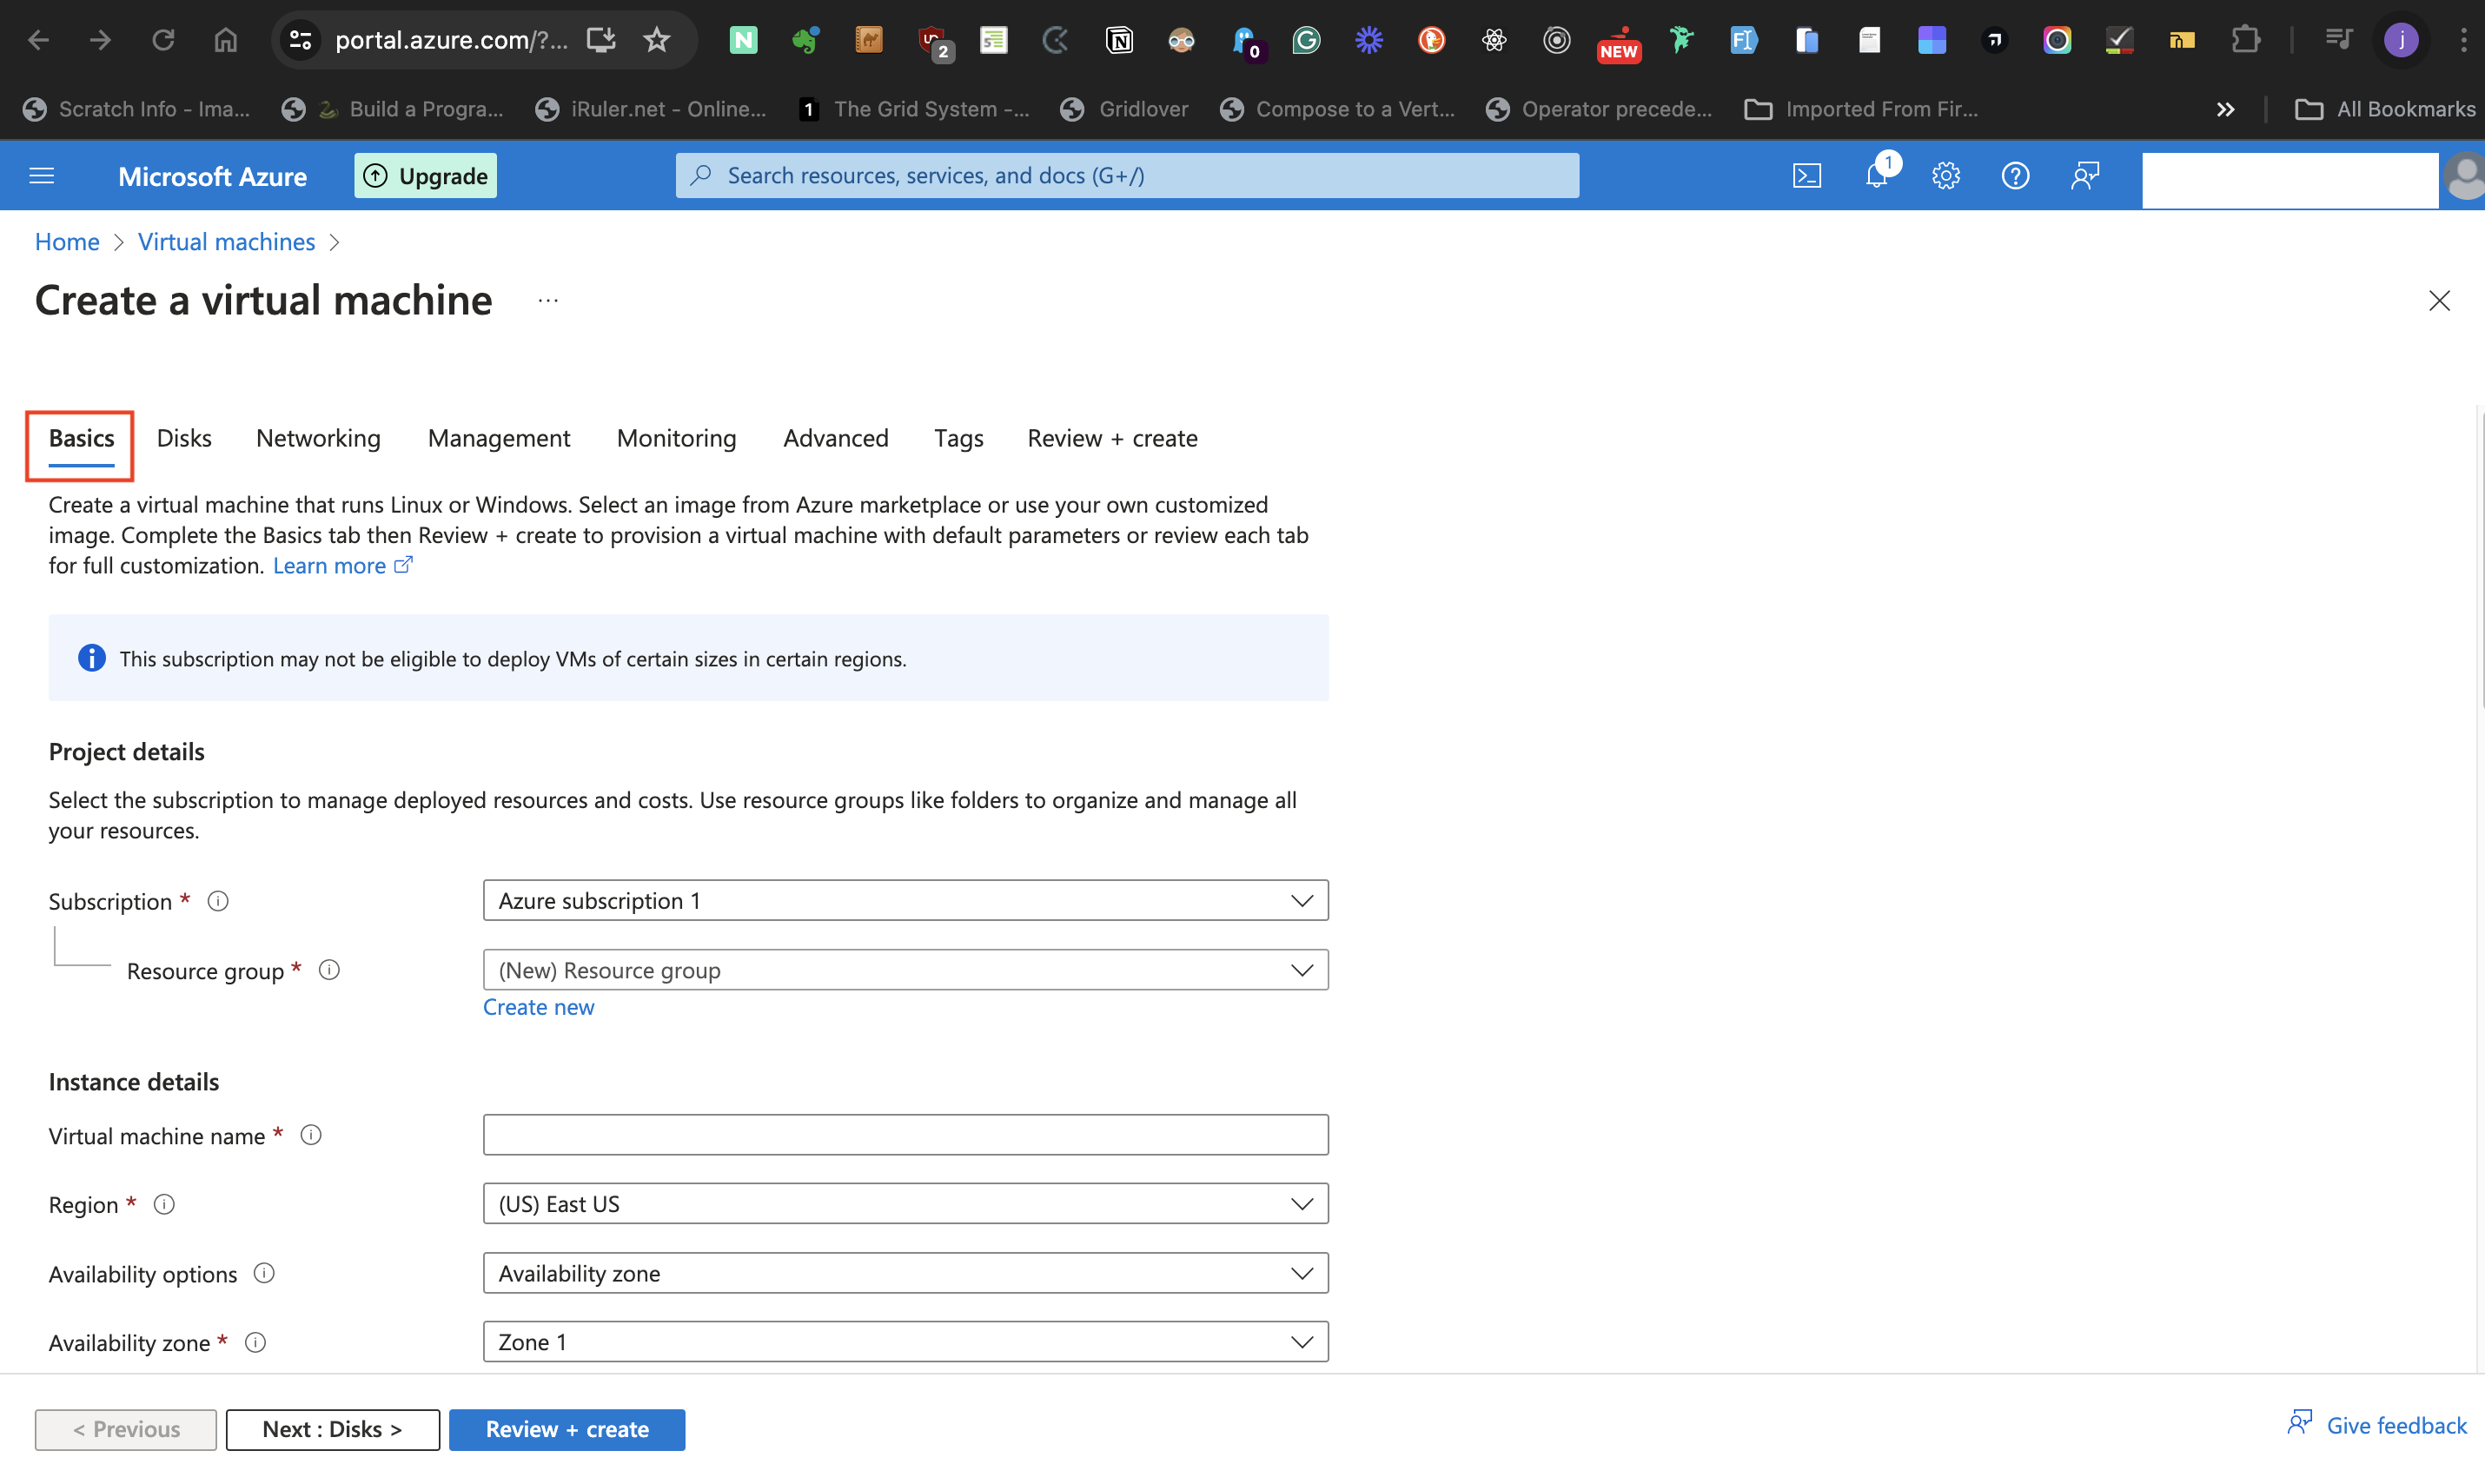Switch to the Disks tab
The image size is (2485, 1484).
(x=184, y=438)
